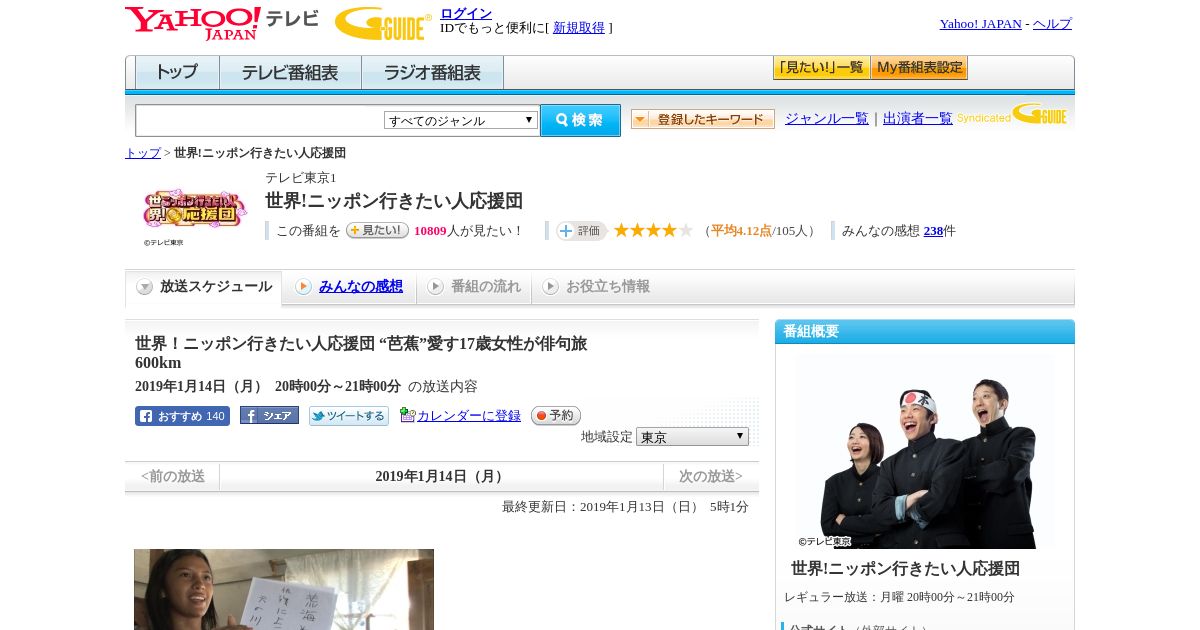Viewport: 1200px width, 630px height.
Task: Go to <前の放送 previous broadcast
Action: [173, 476]
